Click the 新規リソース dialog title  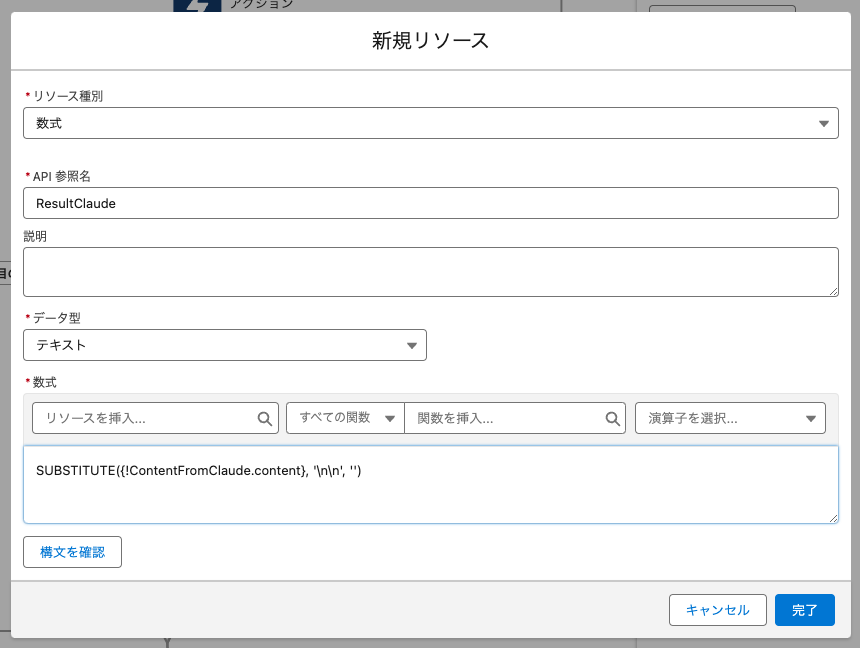point(431,41)
